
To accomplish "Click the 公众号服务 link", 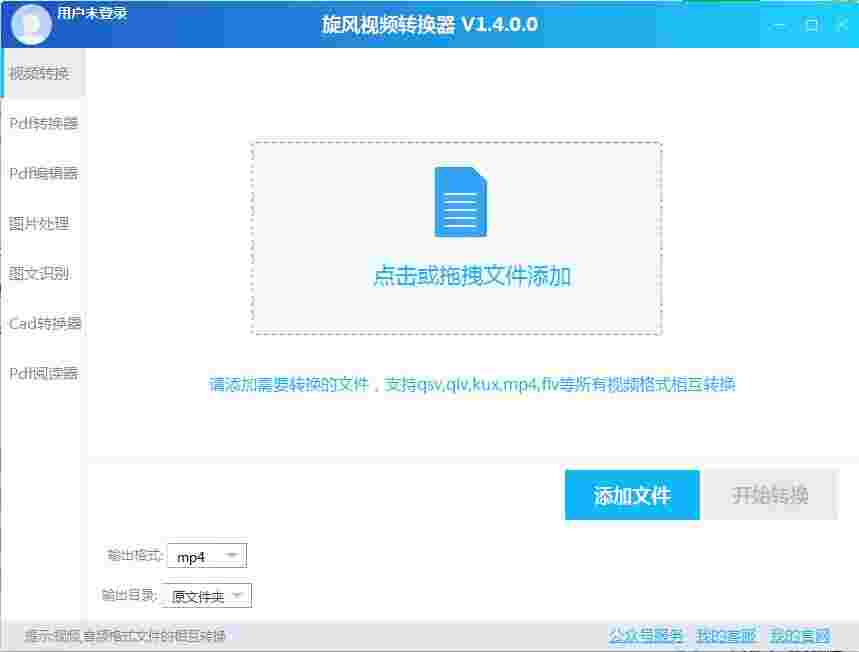I will pyautogui.click(x=647, y=635).
